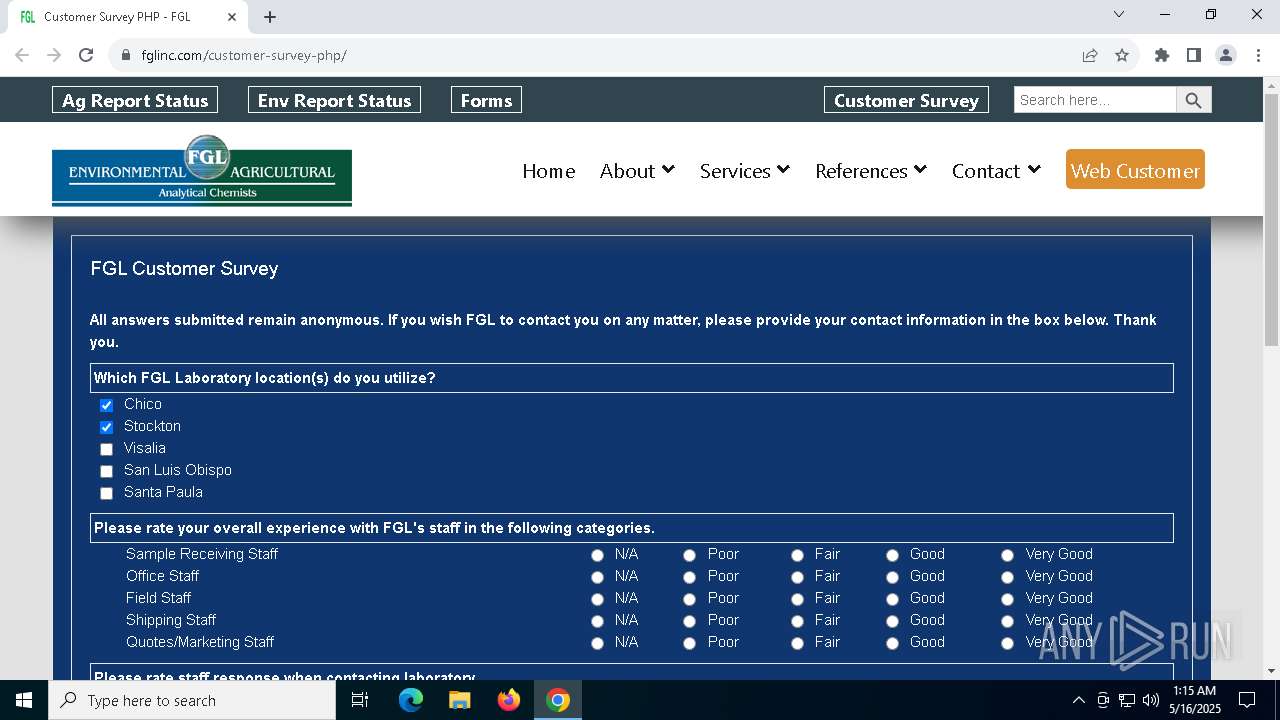Expand the Contact menu dropdown

(996, 171)
